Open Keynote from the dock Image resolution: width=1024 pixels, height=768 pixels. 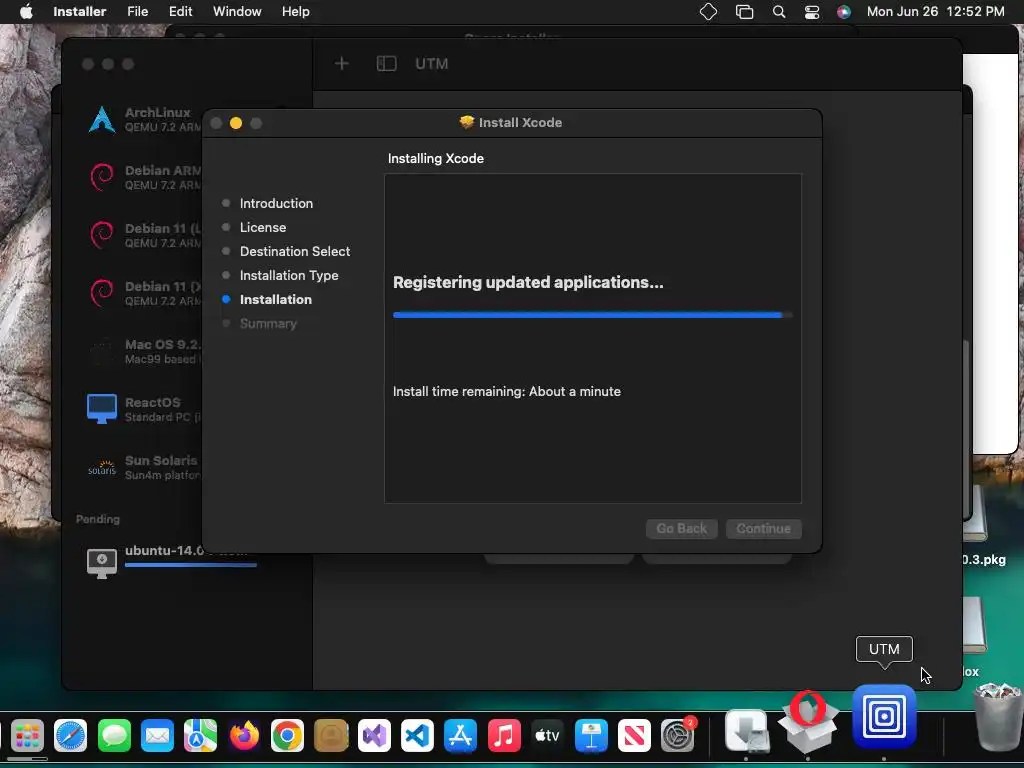click(591, 736)
